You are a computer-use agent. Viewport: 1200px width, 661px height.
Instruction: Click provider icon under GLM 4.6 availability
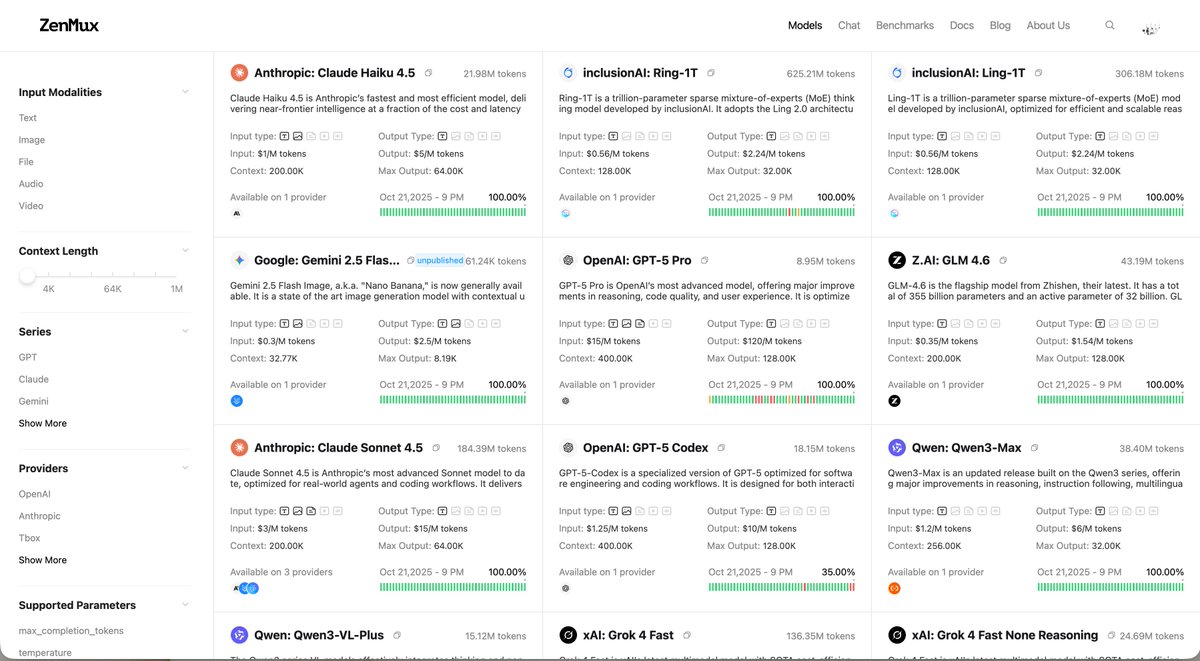(894, 401)
